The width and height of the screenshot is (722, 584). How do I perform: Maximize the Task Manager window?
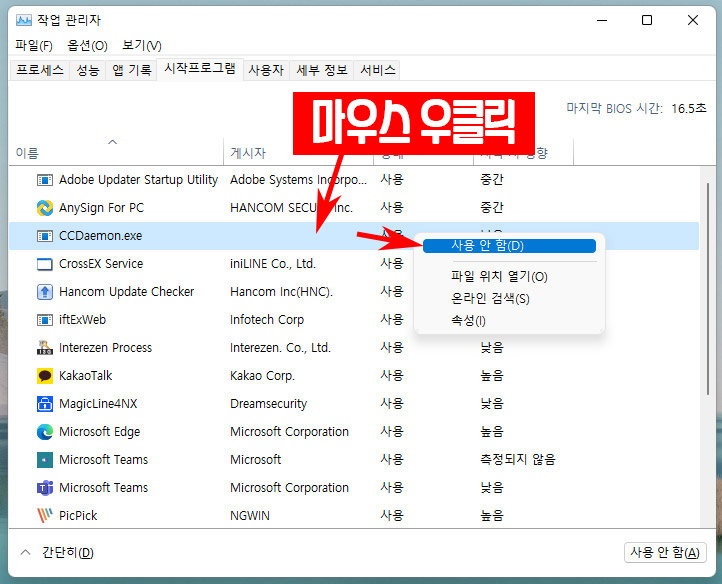tap(647, 20)
